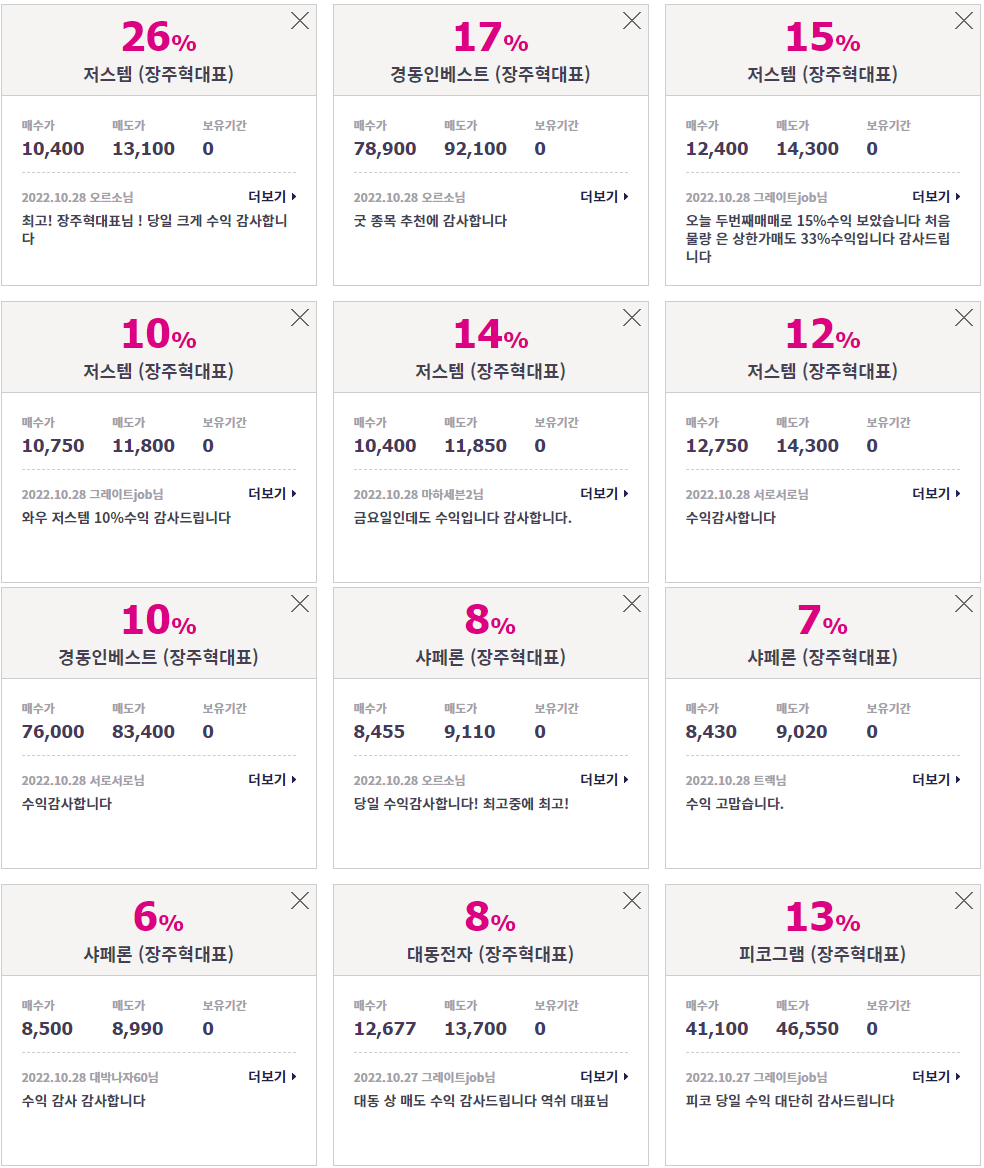Close the 26% 저스템 card
The height and width of the screenshot is (1168, 984).
coord(299,21)
